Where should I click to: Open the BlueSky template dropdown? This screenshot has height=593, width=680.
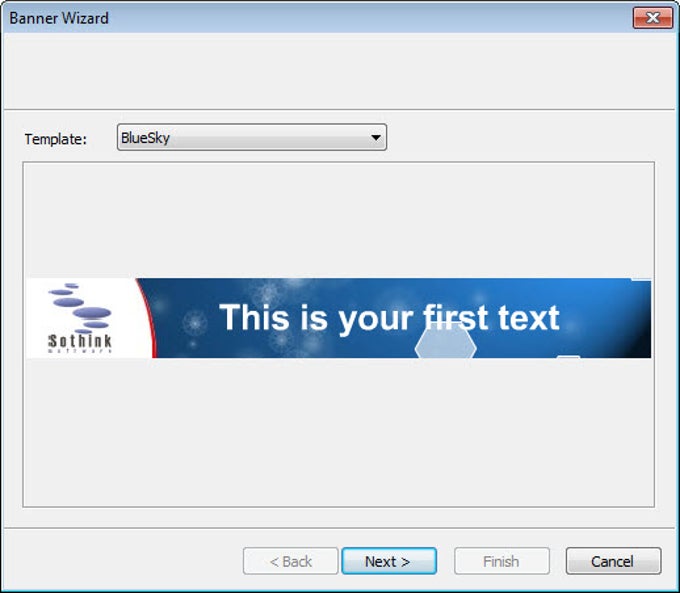(x=252, y=138)
